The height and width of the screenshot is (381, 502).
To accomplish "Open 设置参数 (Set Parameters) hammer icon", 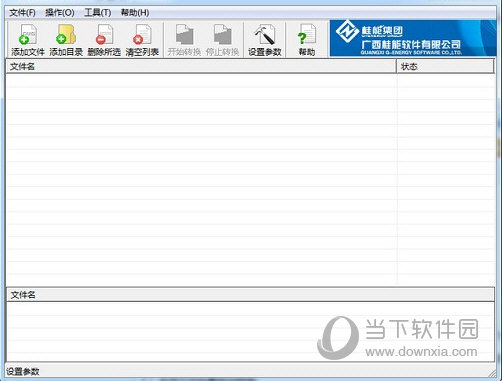I will coord(265,40).
